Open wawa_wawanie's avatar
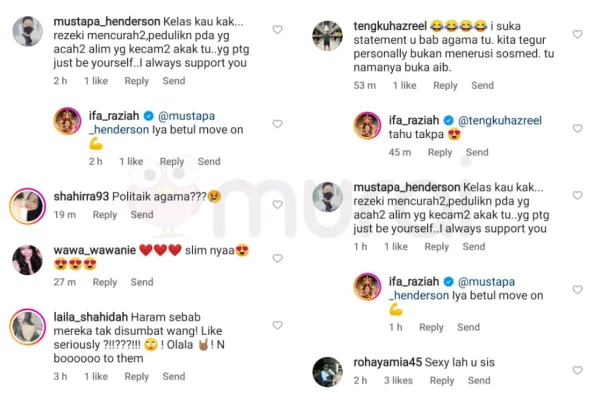600x400 pixels. 27,260
